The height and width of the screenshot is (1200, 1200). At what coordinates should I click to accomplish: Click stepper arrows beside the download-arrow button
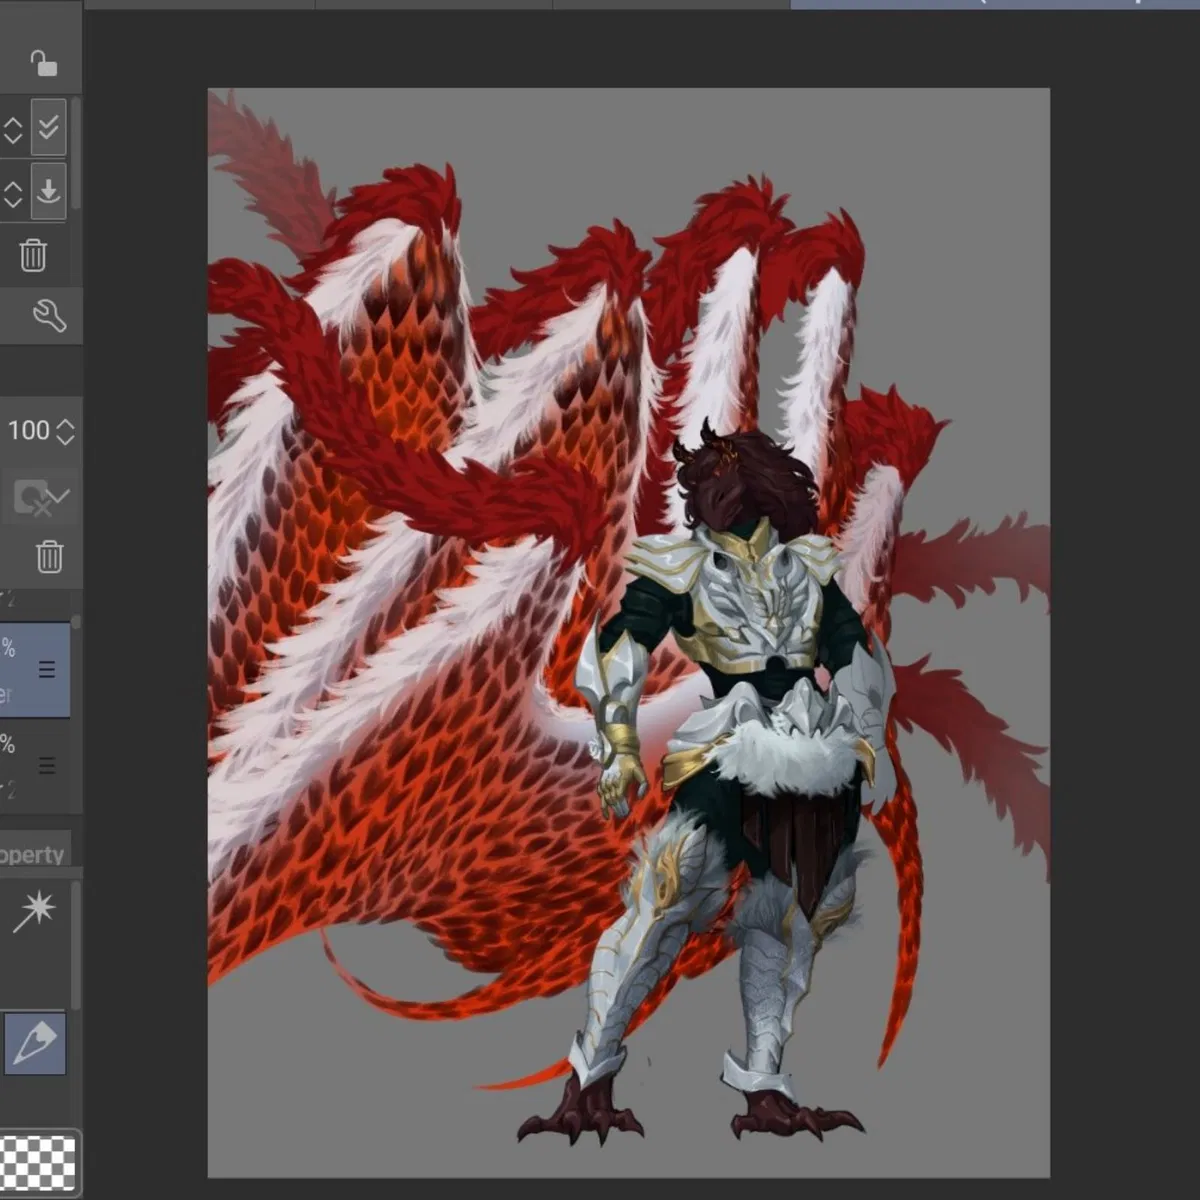point(12,192)
